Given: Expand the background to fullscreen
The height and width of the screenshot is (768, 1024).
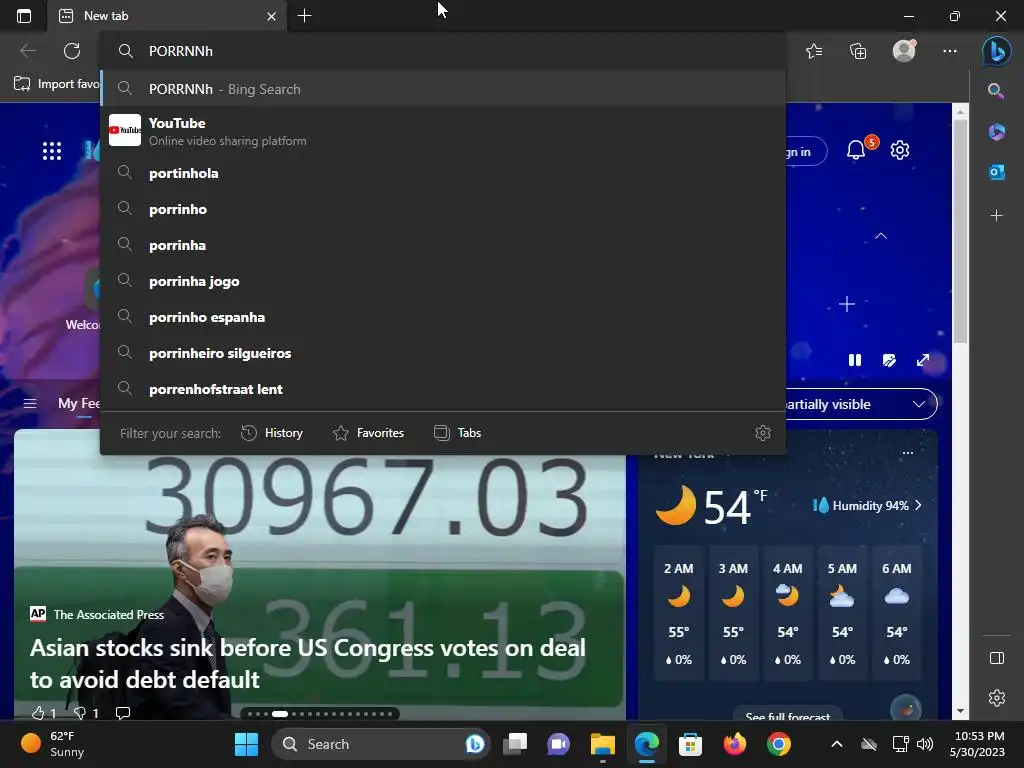Looking at the screenshot, I should click(923, 360).
